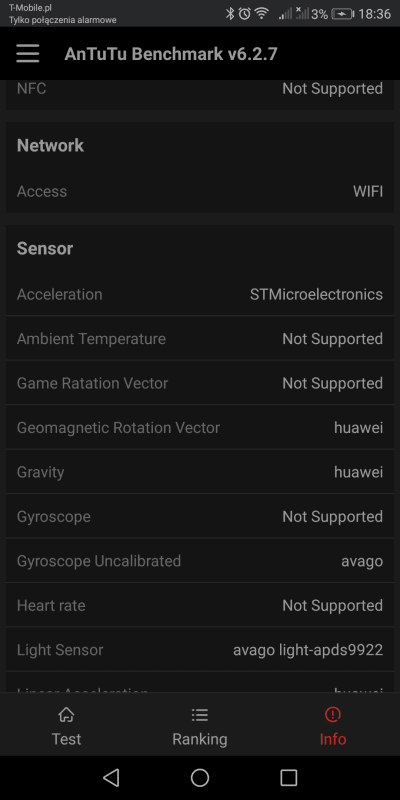This screenshot has height=800, width=400.
Task: Select the Acceleration sensor row
Action: (x=200, y=294)
